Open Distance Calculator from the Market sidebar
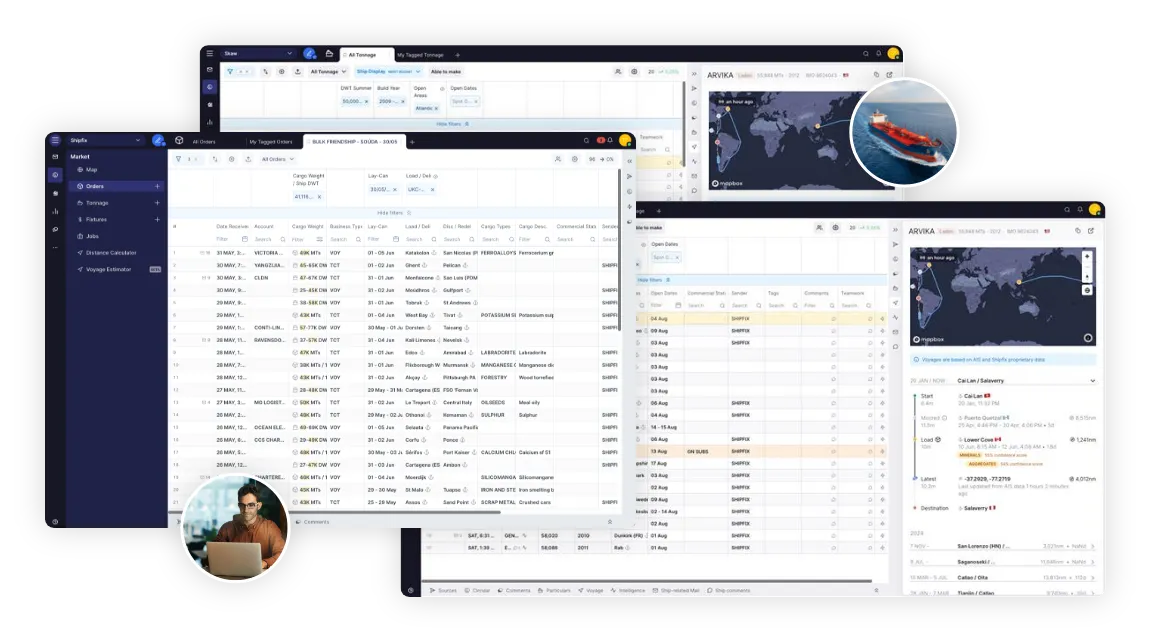Image resolution: width=1151 pixels, height=642 pixels. pyautogui.click(x=110, y=252)
